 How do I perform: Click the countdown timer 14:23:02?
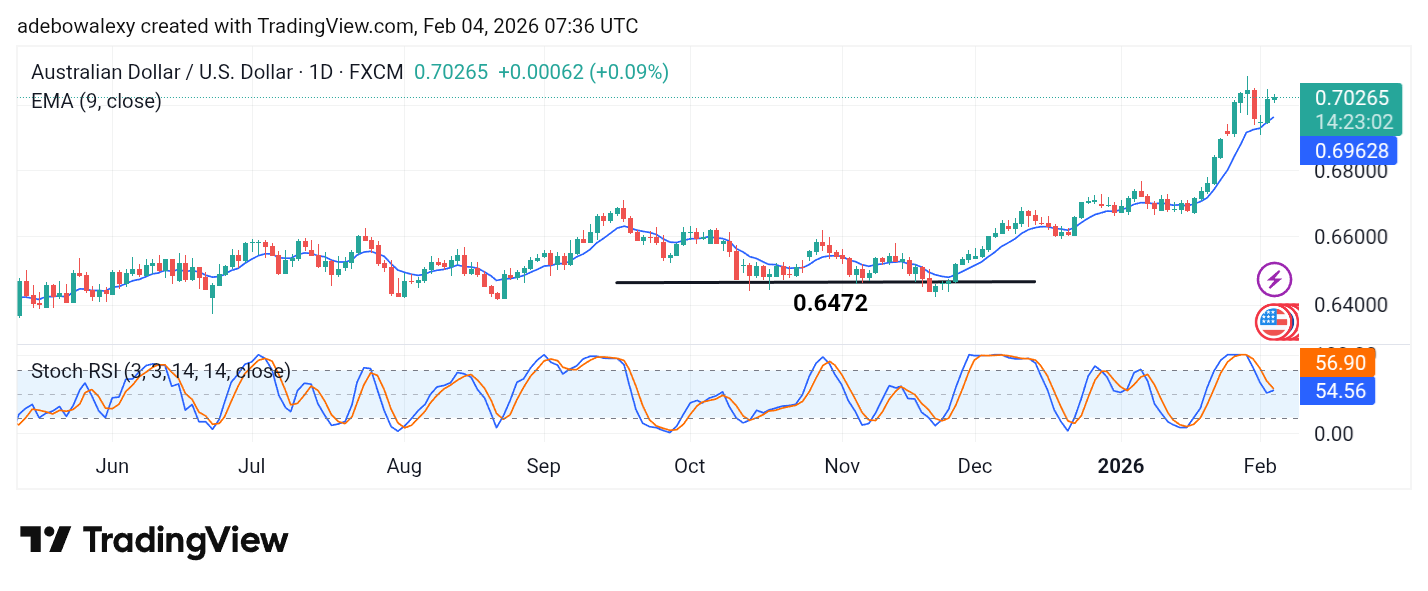(1355, 123)
